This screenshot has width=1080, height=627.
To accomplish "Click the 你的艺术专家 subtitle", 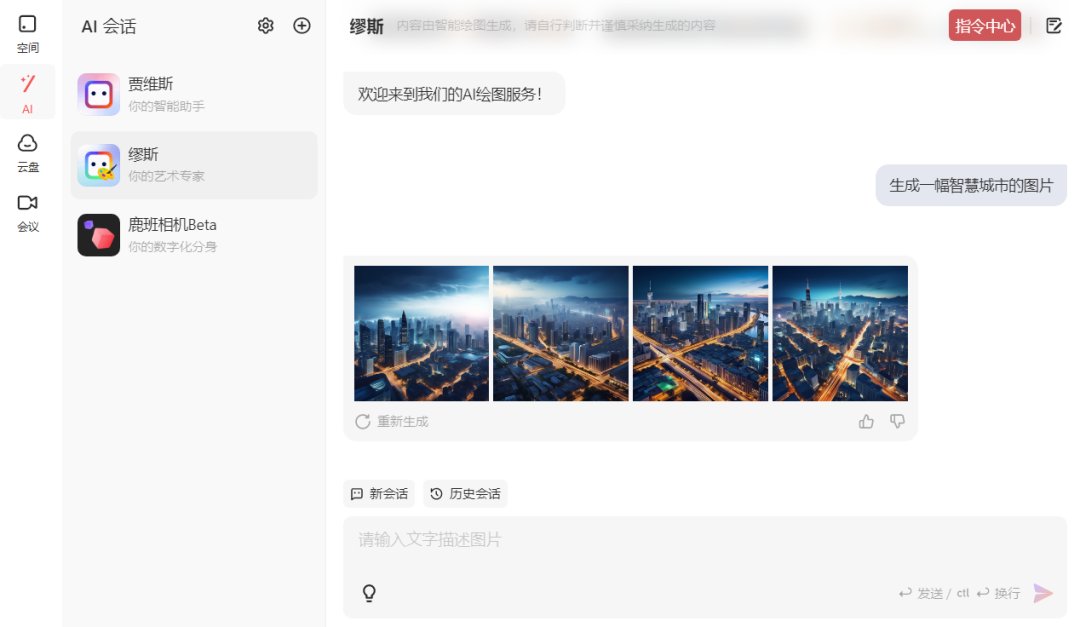I will (x=166, y=176).
